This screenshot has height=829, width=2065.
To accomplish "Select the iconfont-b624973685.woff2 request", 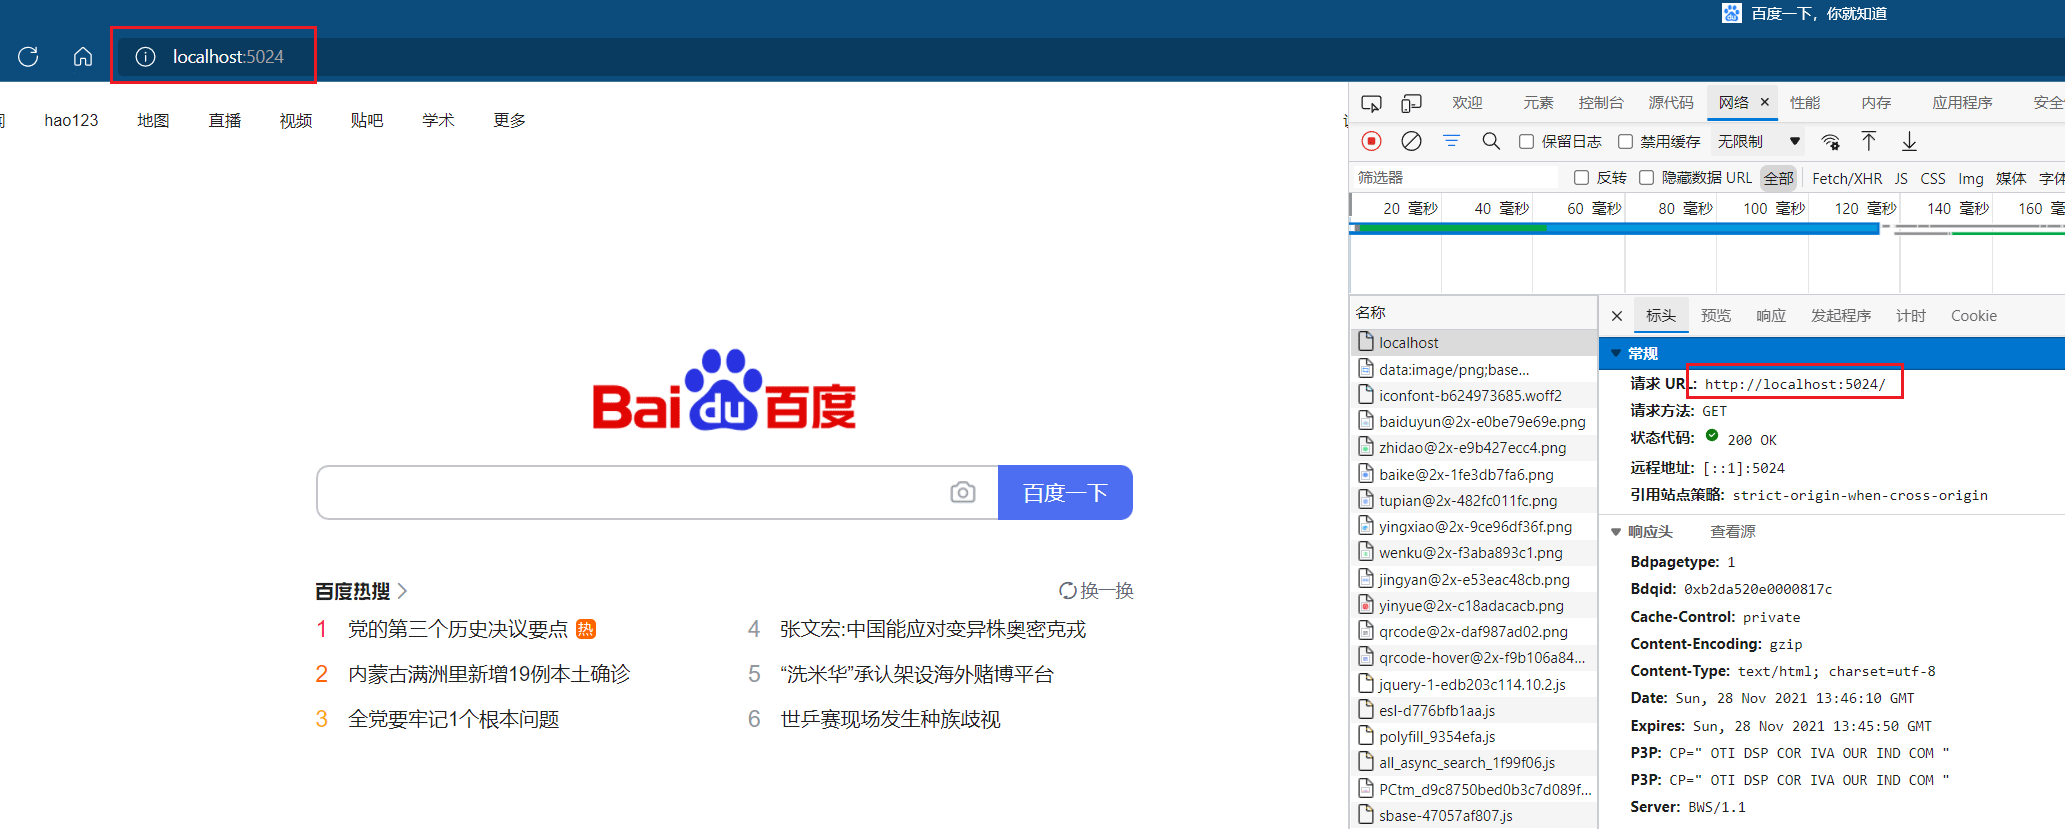I will coord(1473,395).
